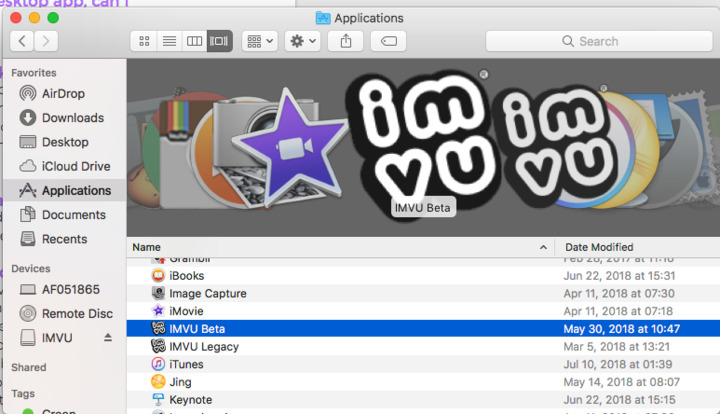Open Recents in sidebar
Screen dimensions: 720x414
pyautogui.click(x=64, y=239)
